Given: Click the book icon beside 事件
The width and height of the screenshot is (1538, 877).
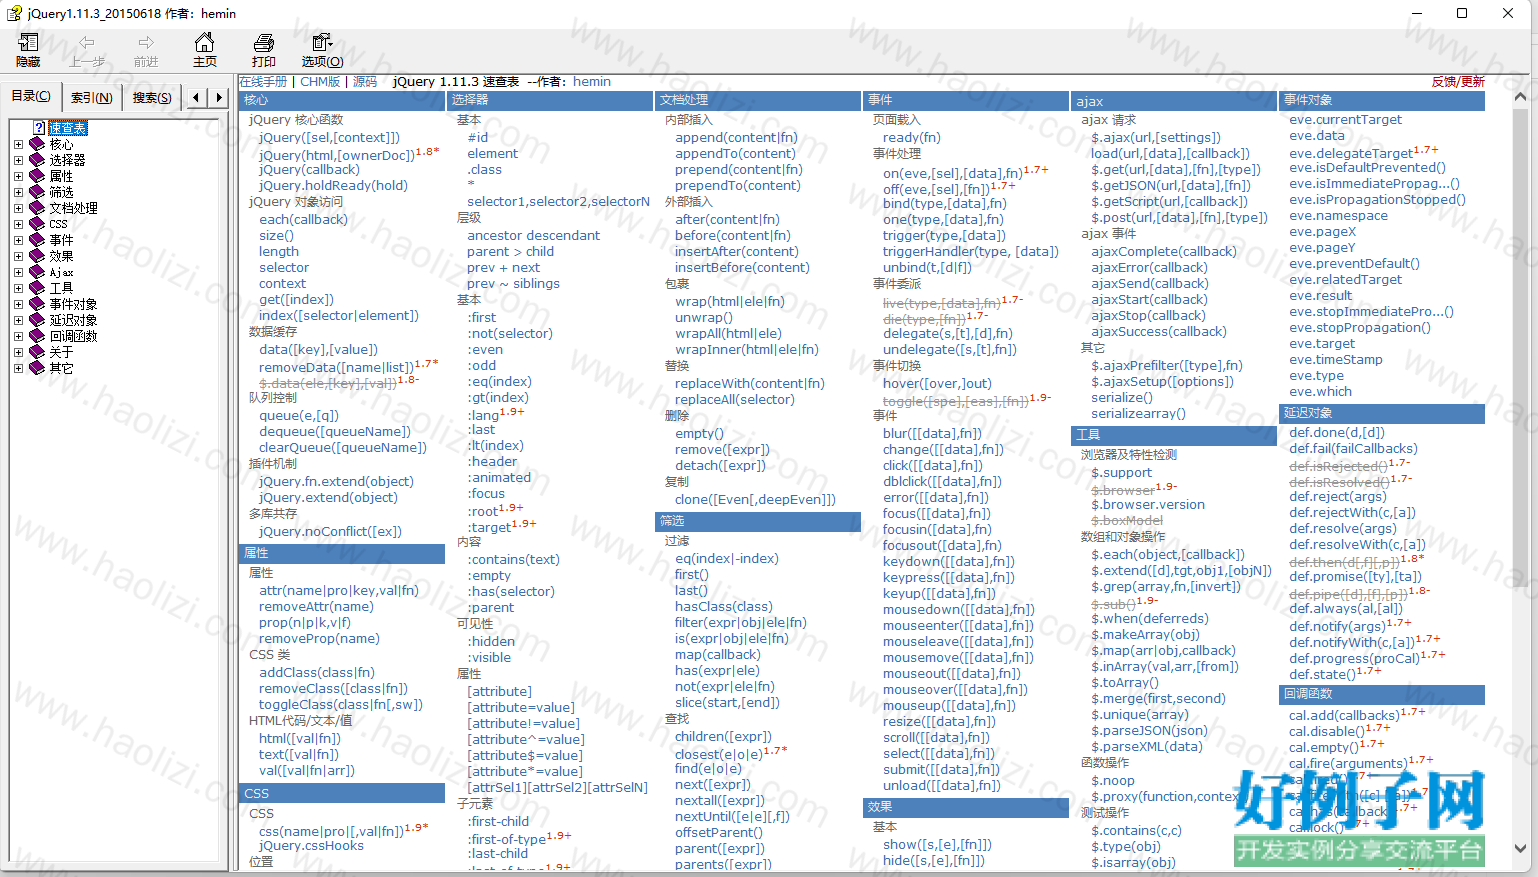Looking at the screenshot, I should click(x=38, y=240).
